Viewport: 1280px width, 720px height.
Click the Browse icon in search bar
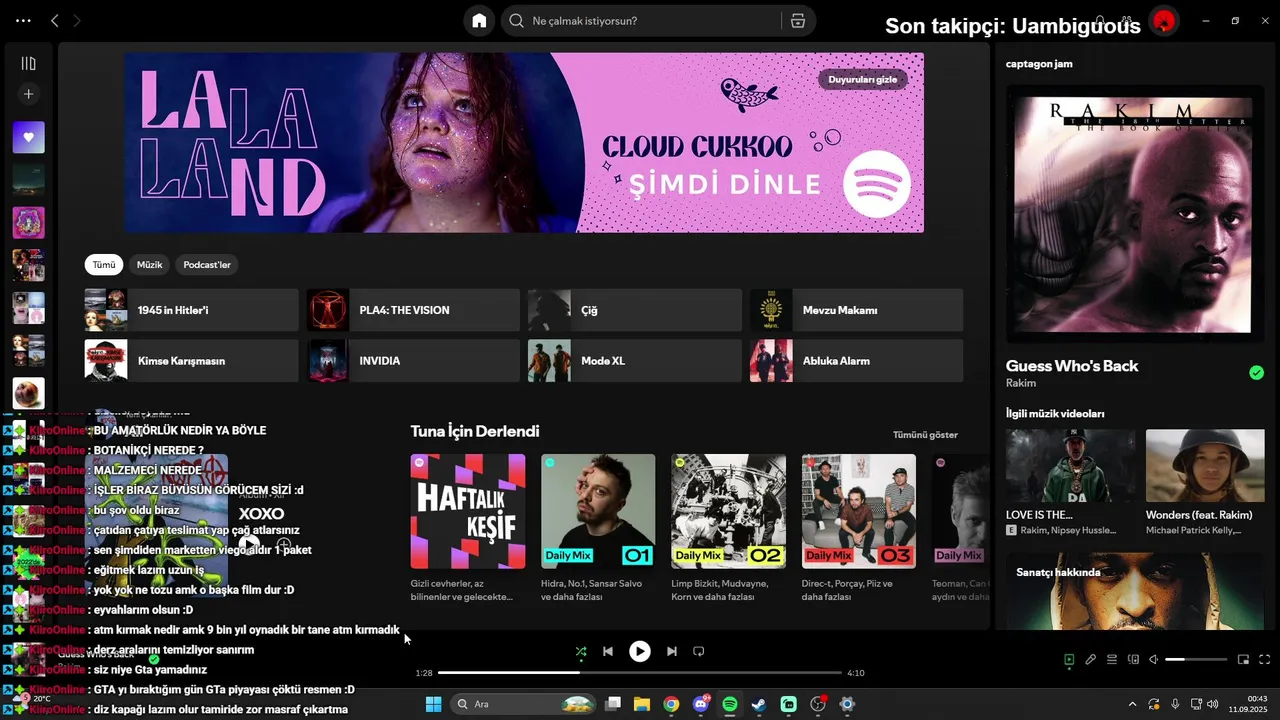(x=797, y=20)
